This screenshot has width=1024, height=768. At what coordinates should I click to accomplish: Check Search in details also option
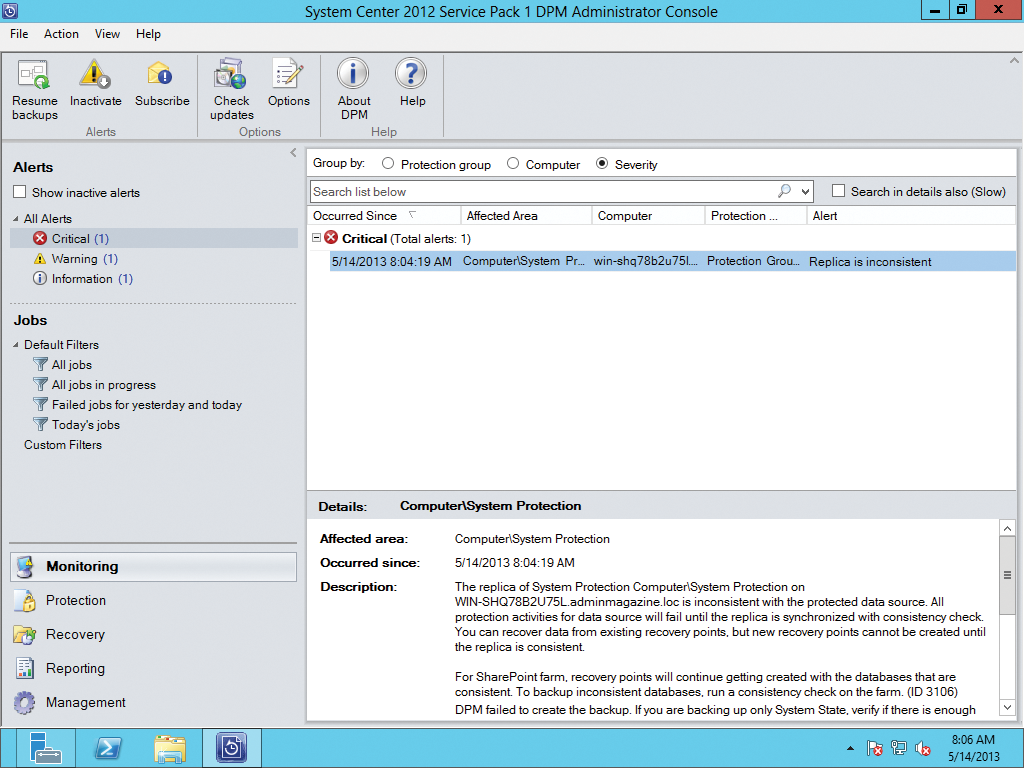838,191
